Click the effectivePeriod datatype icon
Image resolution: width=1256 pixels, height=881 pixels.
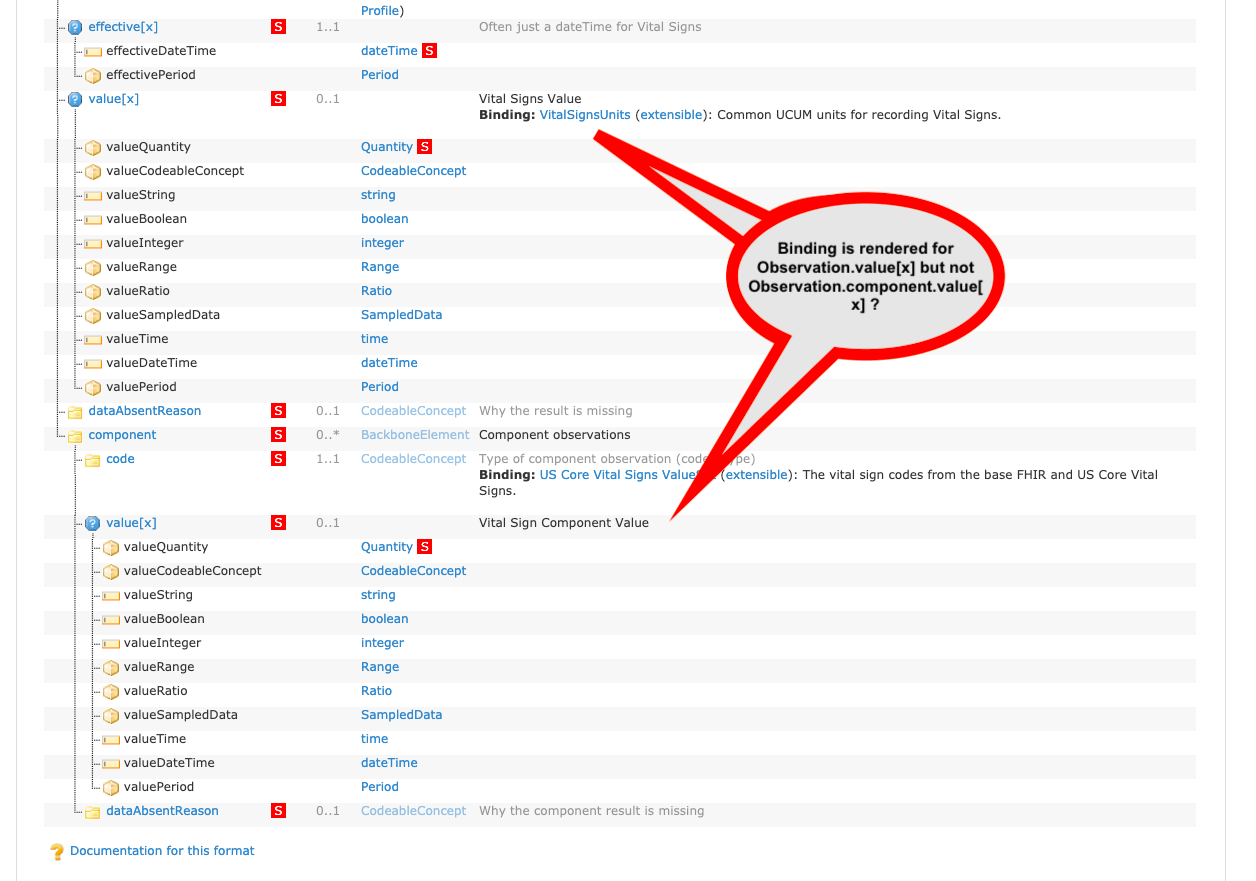pyautogui.click(x=93, y=75)
